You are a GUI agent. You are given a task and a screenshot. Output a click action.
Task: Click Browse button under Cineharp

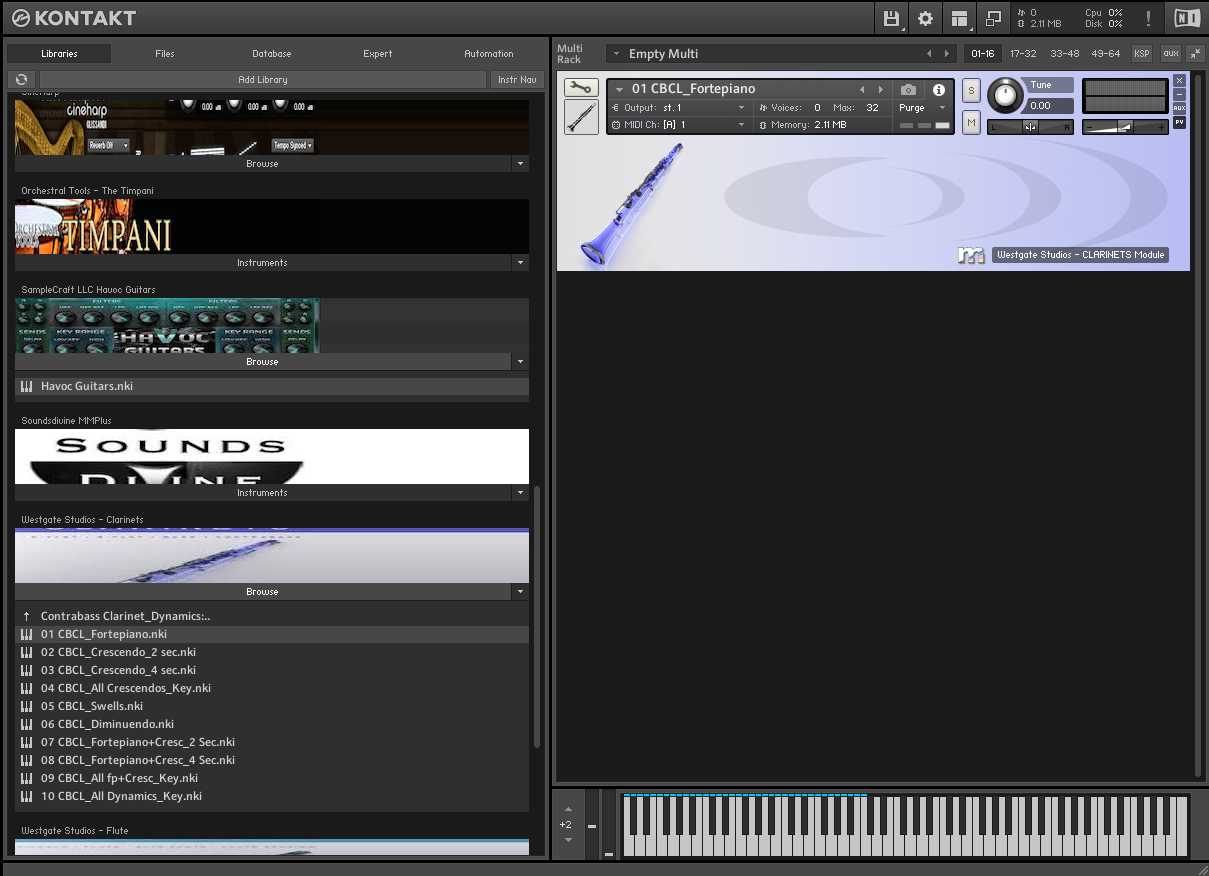pyautogui.click(x=262, y=164)
